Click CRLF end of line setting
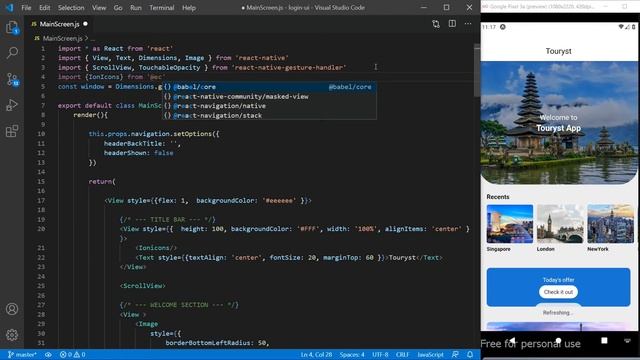 pyautogui.click(x=402, y=355)
